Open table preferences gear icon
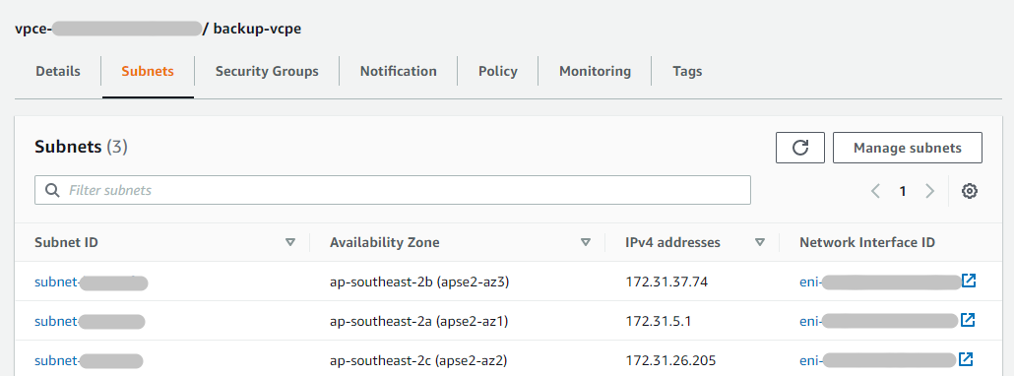1014x377 pixels. pos(969,191)
